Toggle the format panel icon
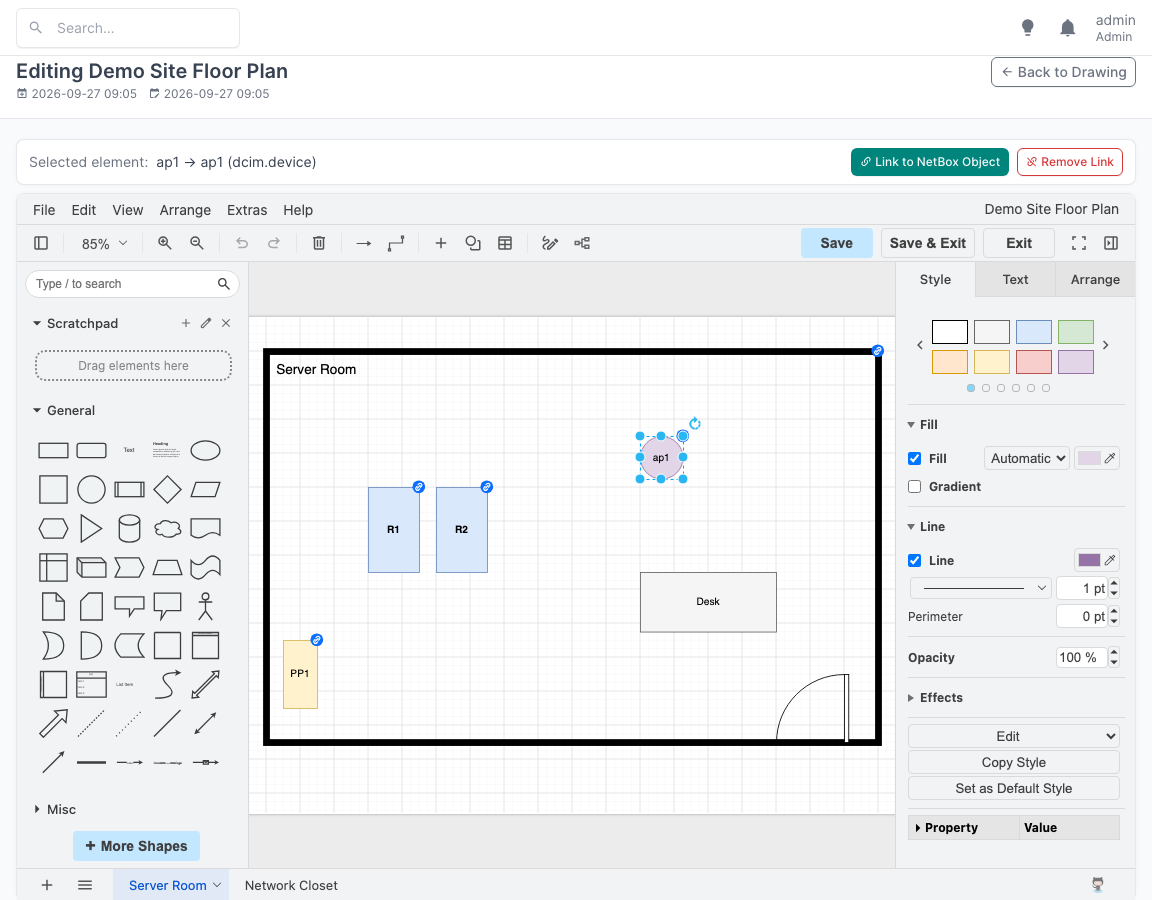This screenshot has width=1152, height=900. 1111,243
